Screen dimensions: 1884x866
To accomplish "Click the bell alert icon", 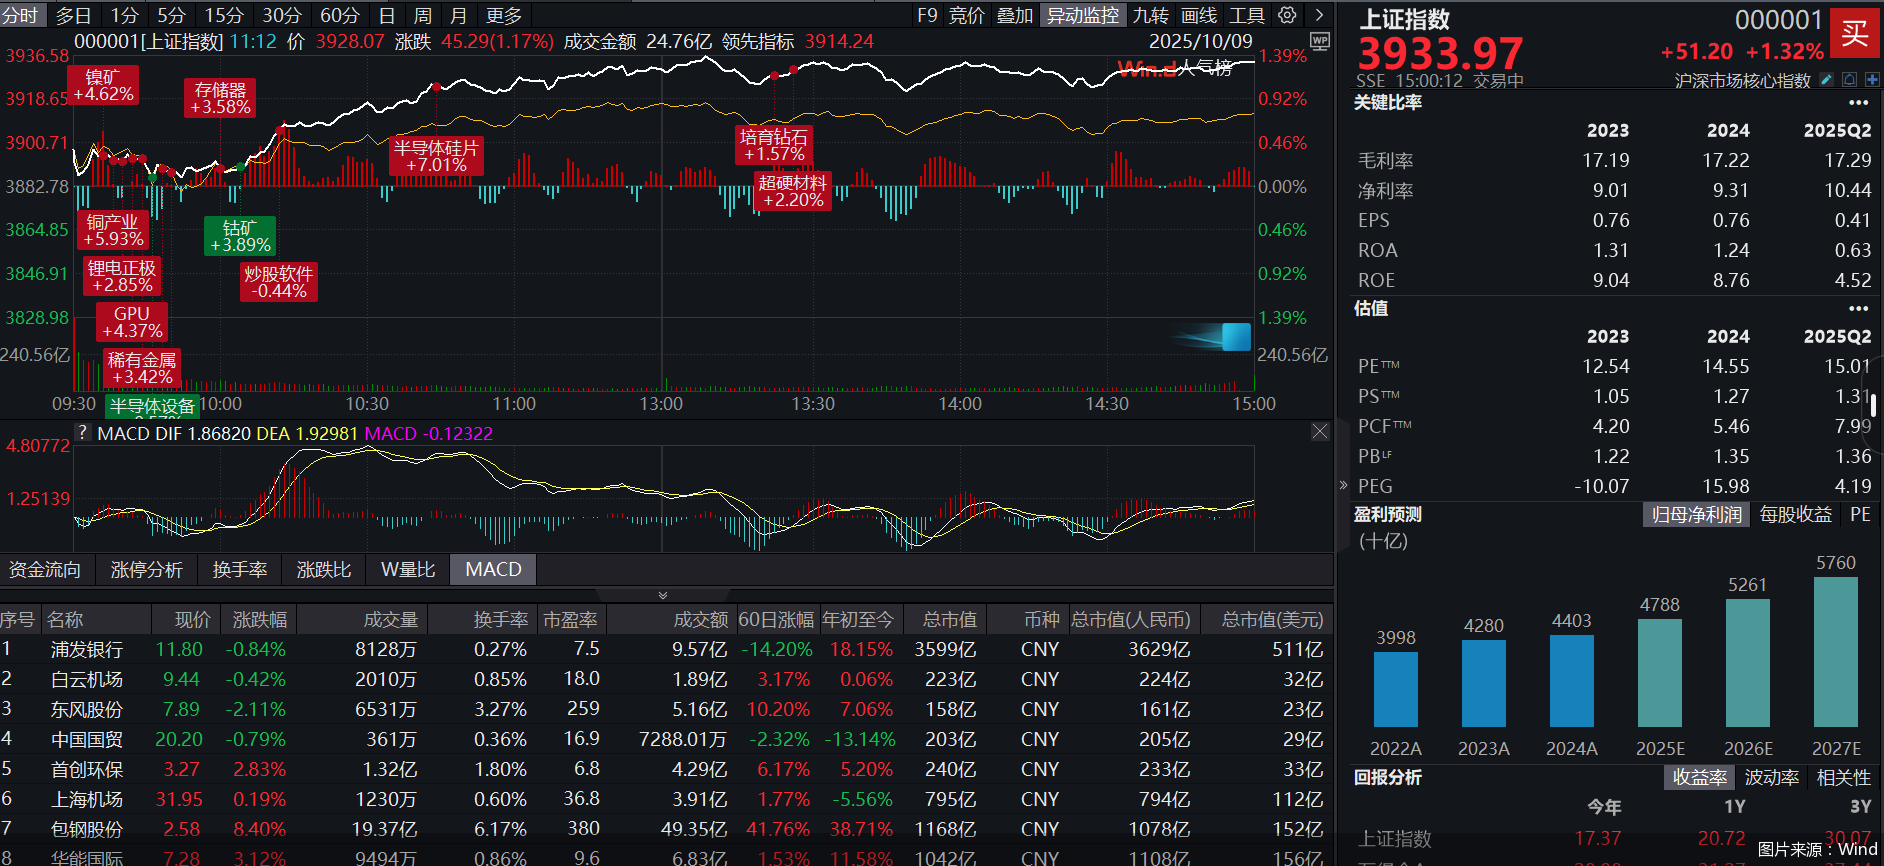I will pos(1849,80).
